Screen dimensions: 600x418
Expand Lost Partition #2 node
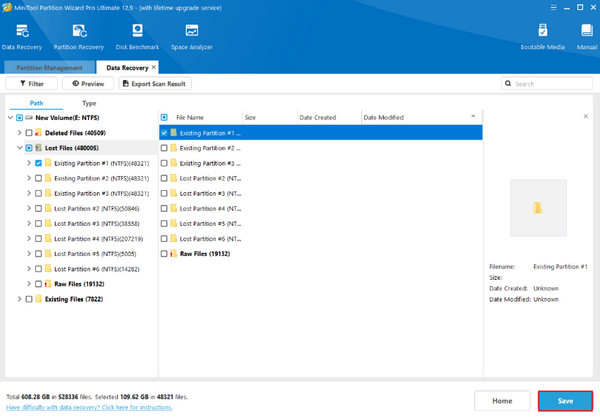coord(29,209)
